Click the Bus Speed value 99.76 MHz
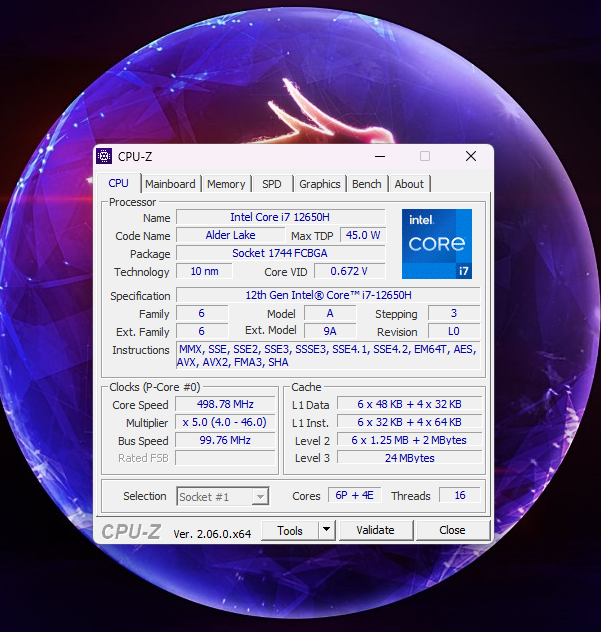 click(225, 440)
